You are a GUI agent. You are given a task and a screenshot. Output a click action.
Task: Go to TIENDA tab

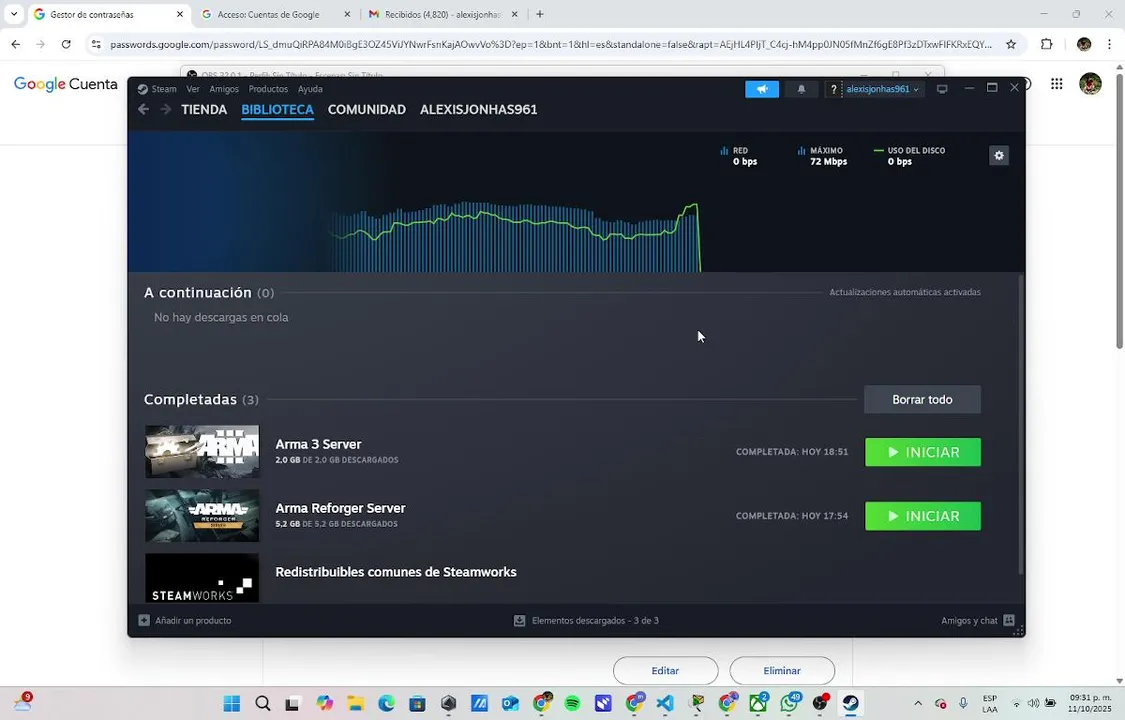[x=204, y=110]
